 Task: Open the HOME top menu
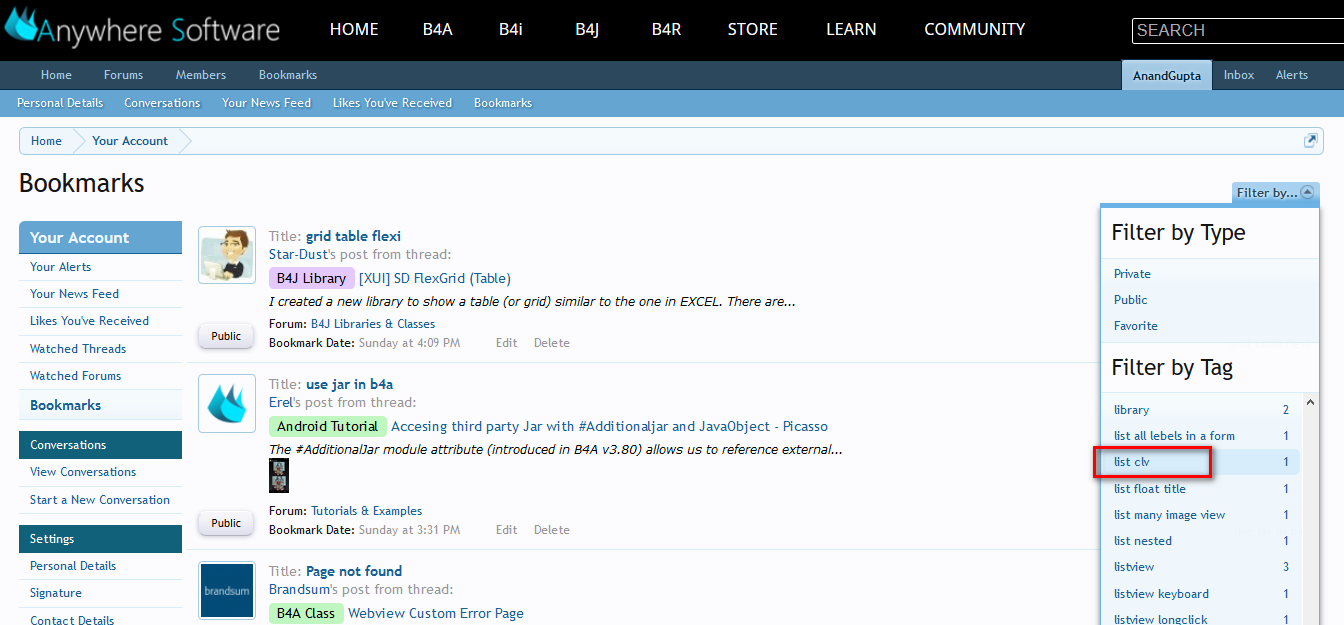pos(354,29)
